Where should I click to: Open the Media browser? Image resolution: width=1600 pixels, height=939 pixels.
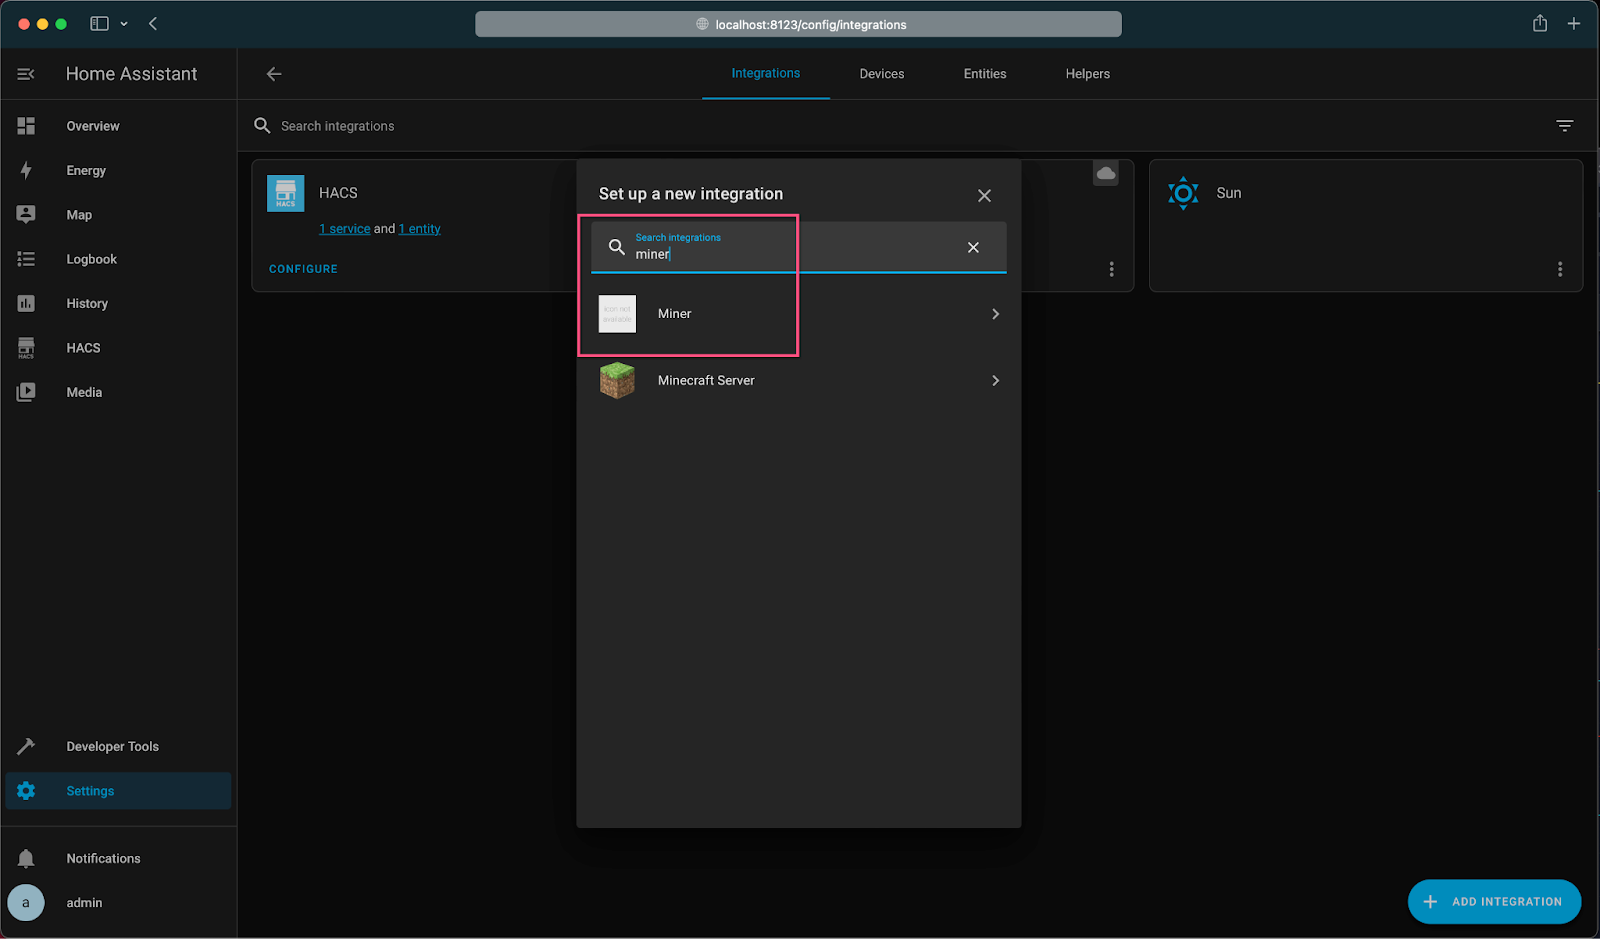(118, 392)
